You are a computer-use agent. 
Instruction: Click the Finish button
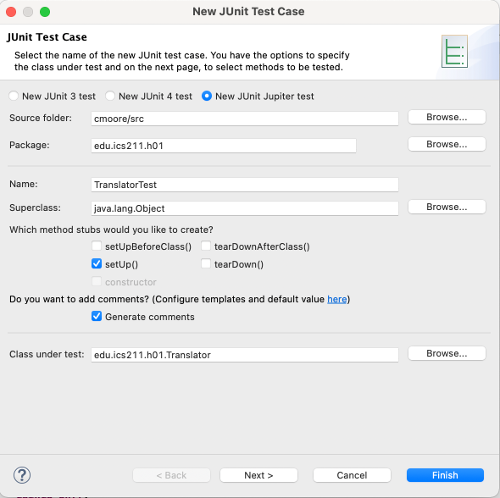tap(445, 475)
